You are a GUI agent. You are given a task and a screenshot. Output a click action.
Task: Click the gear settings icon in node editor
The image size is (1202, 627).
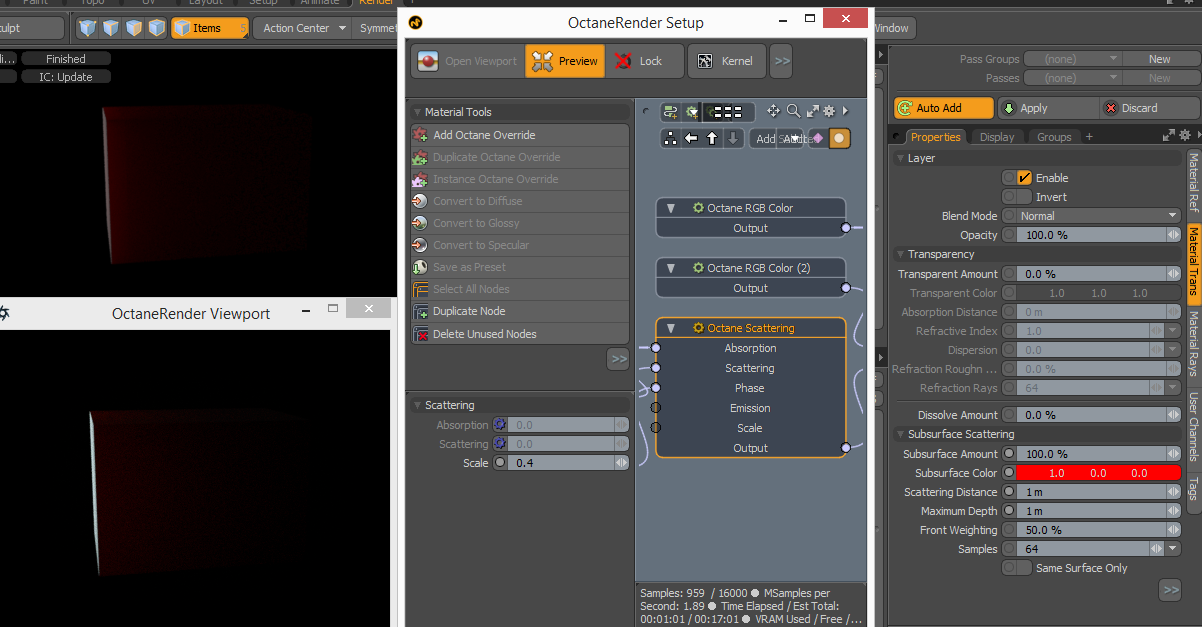click(829, 111)
